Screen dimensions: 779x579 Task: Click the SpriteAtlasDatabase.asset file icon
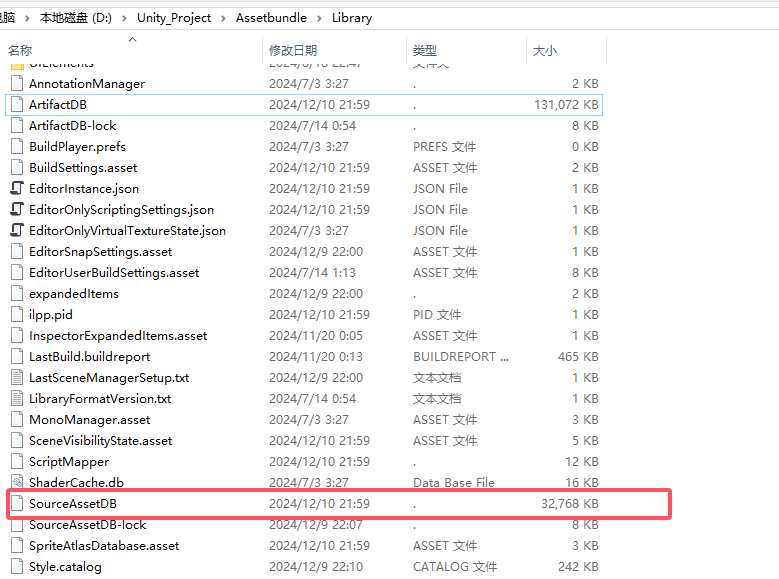(17, 545)
